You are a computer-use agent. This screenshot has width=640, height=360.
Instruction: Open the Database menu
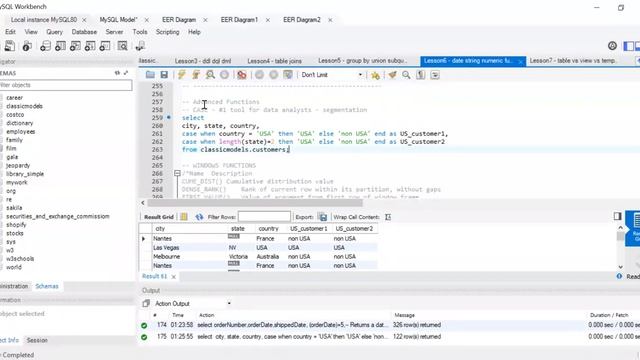[x=84, y=32]
